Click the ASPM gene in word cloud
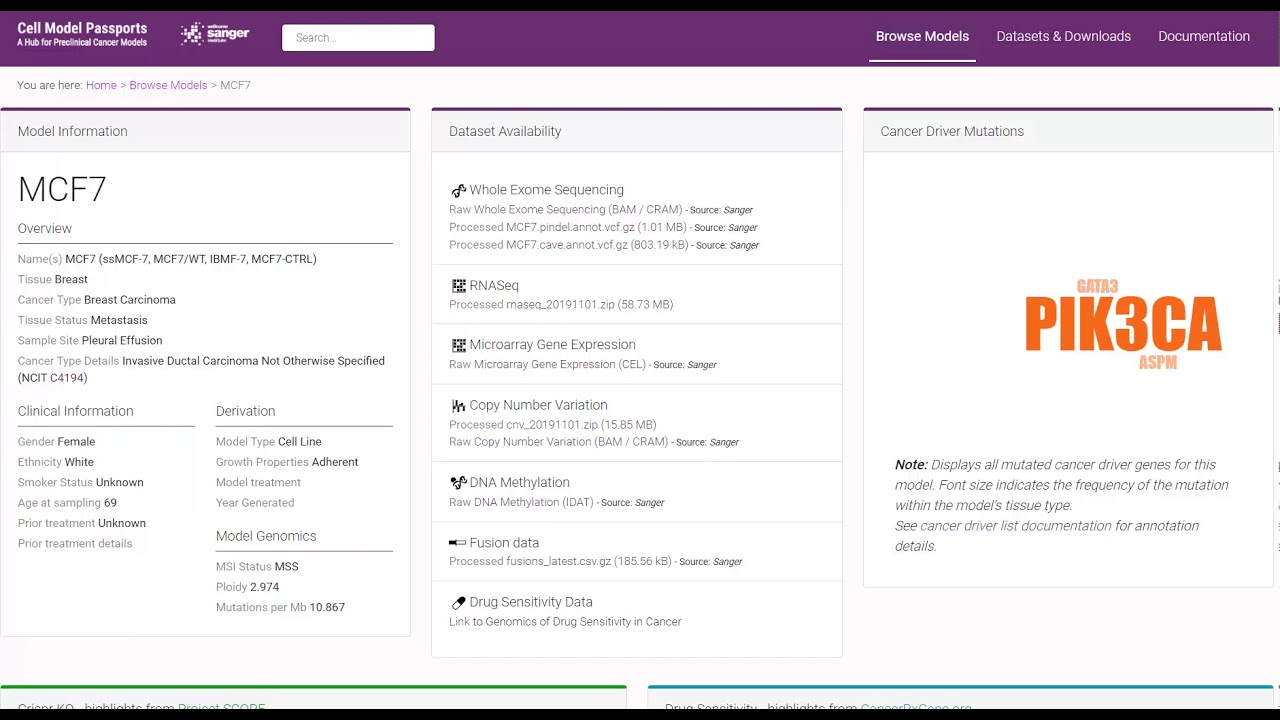This screenshot has height=720, width=1280. [1158, 362]
